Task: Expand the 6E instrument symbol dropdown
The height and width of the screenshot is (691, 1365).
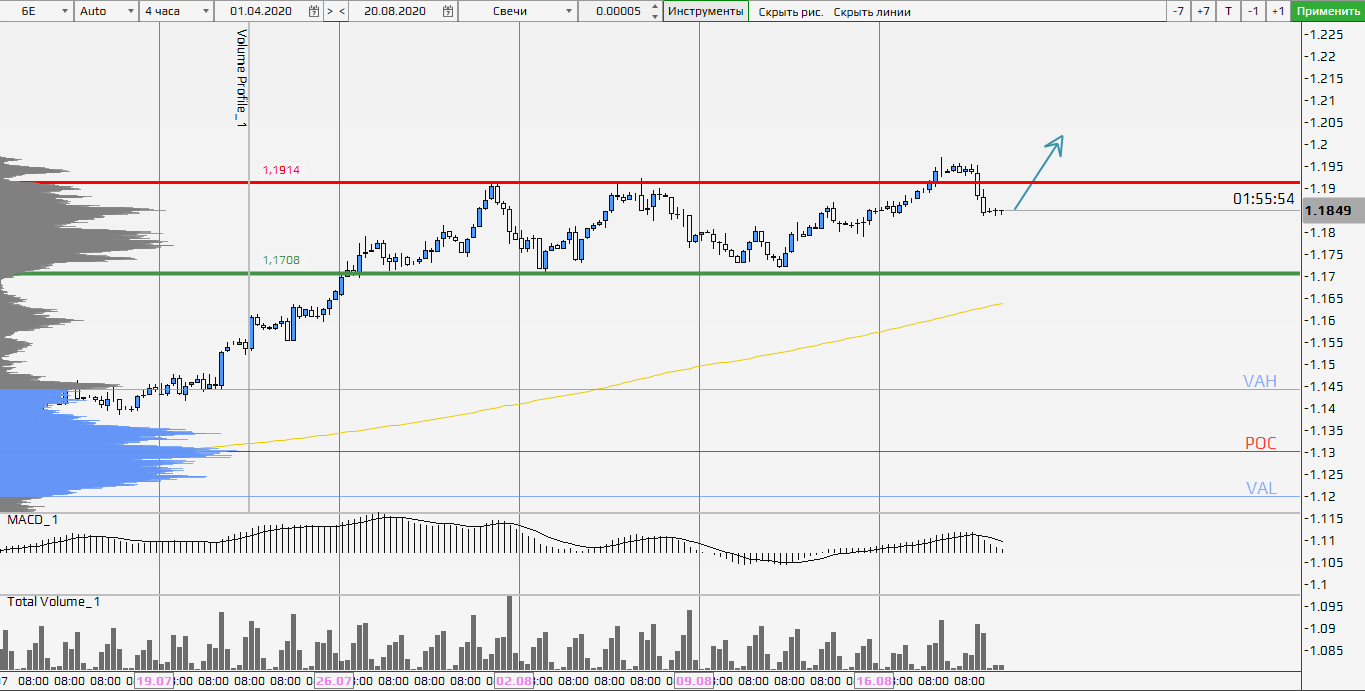Action: [65, 11]
